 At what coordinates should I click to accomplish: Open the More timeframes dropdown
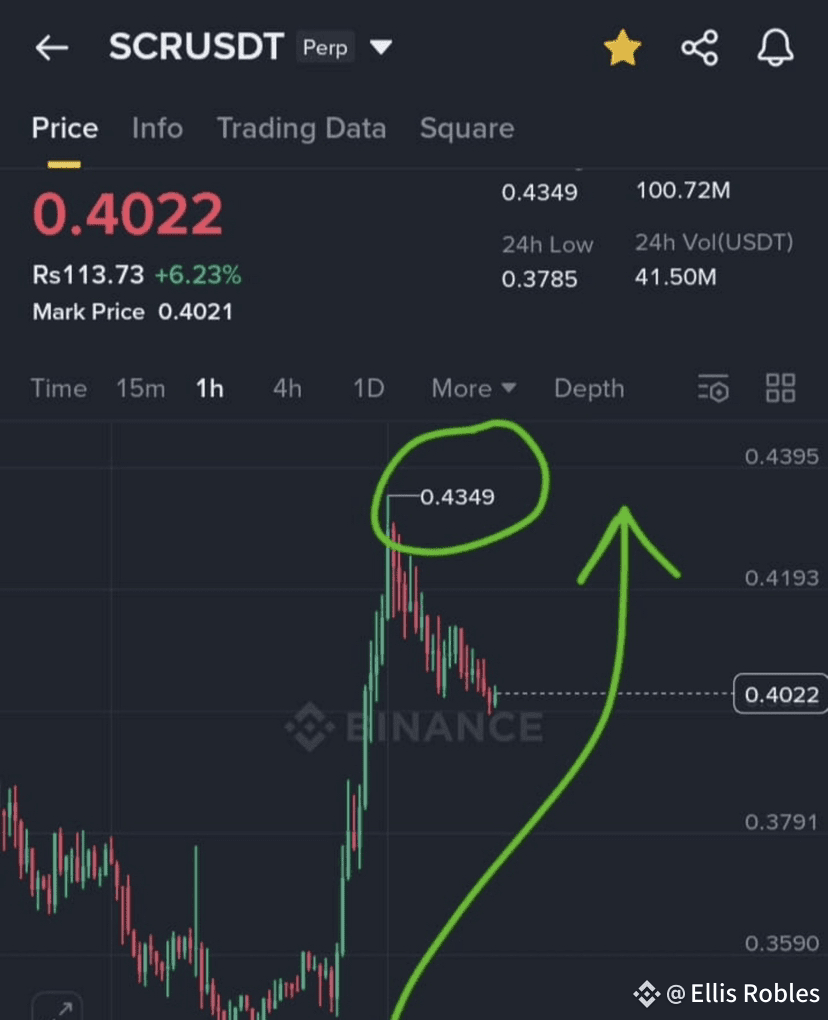coord(474,388)
